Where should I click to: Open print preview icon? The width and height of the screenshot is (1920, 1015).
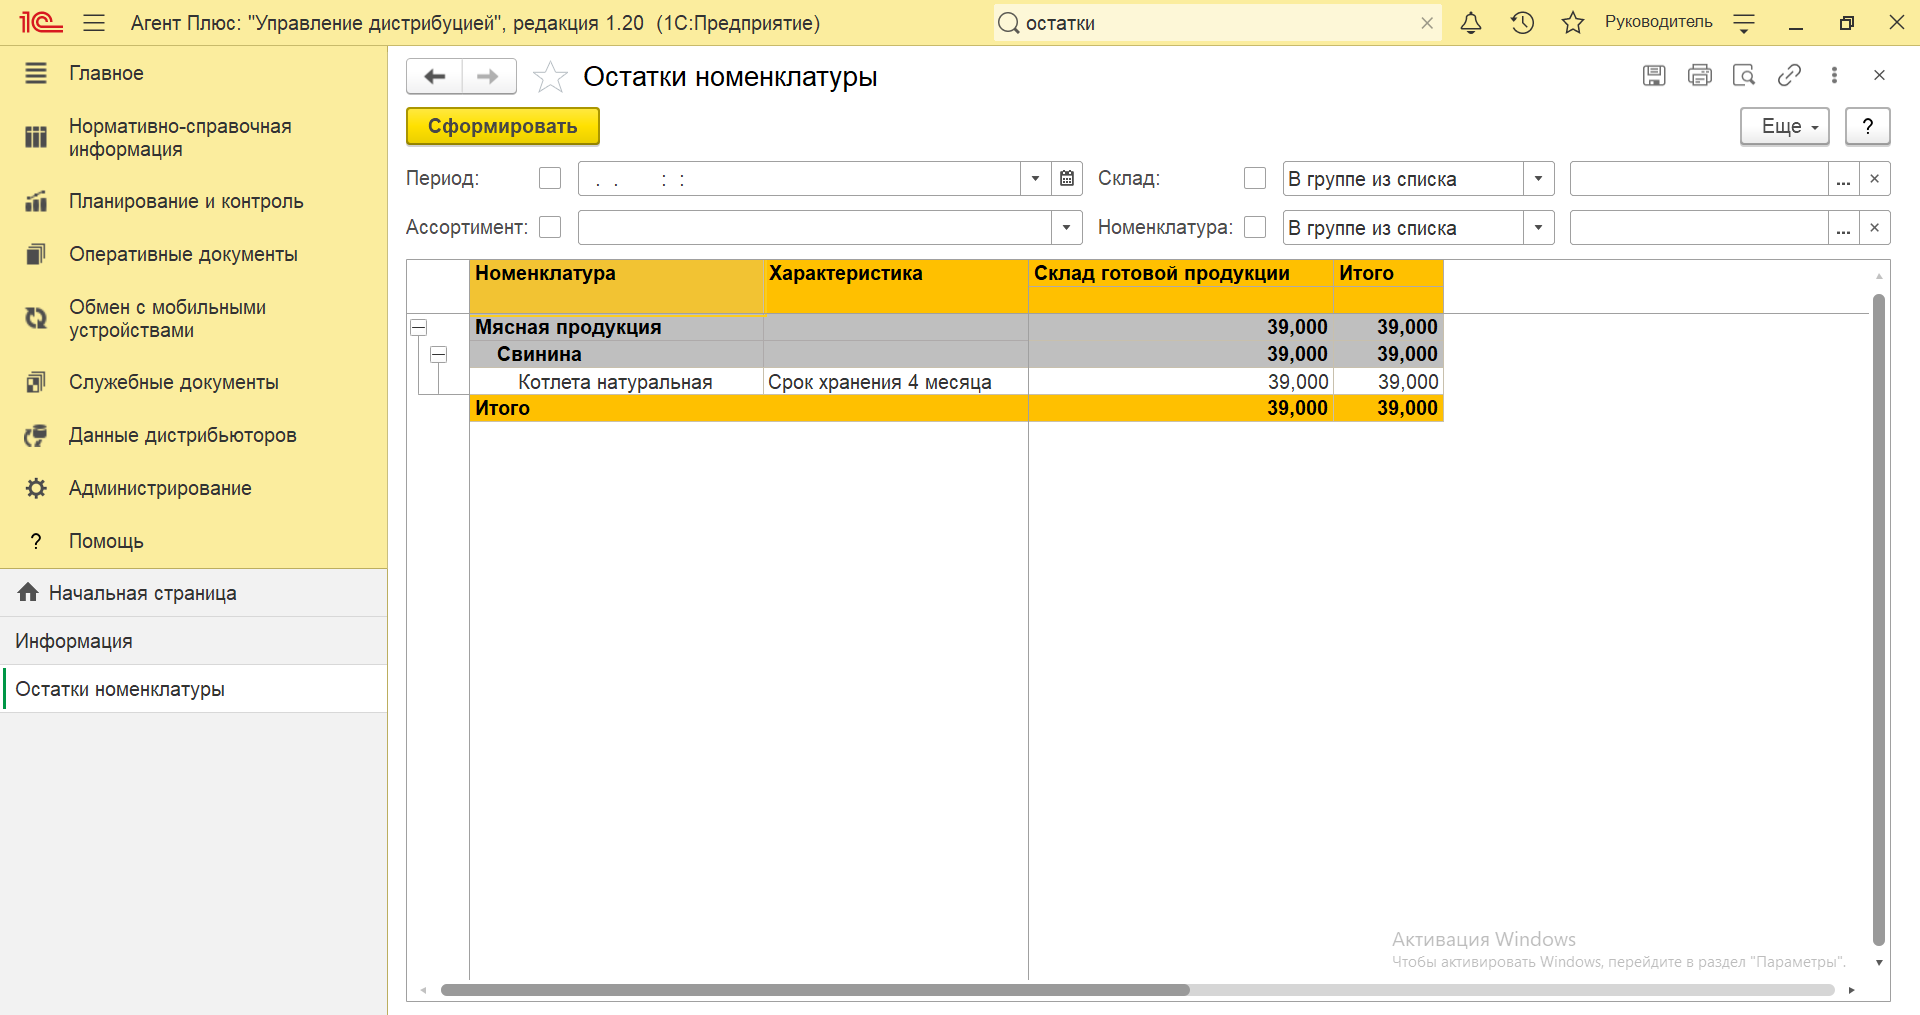click(1744, 75)
